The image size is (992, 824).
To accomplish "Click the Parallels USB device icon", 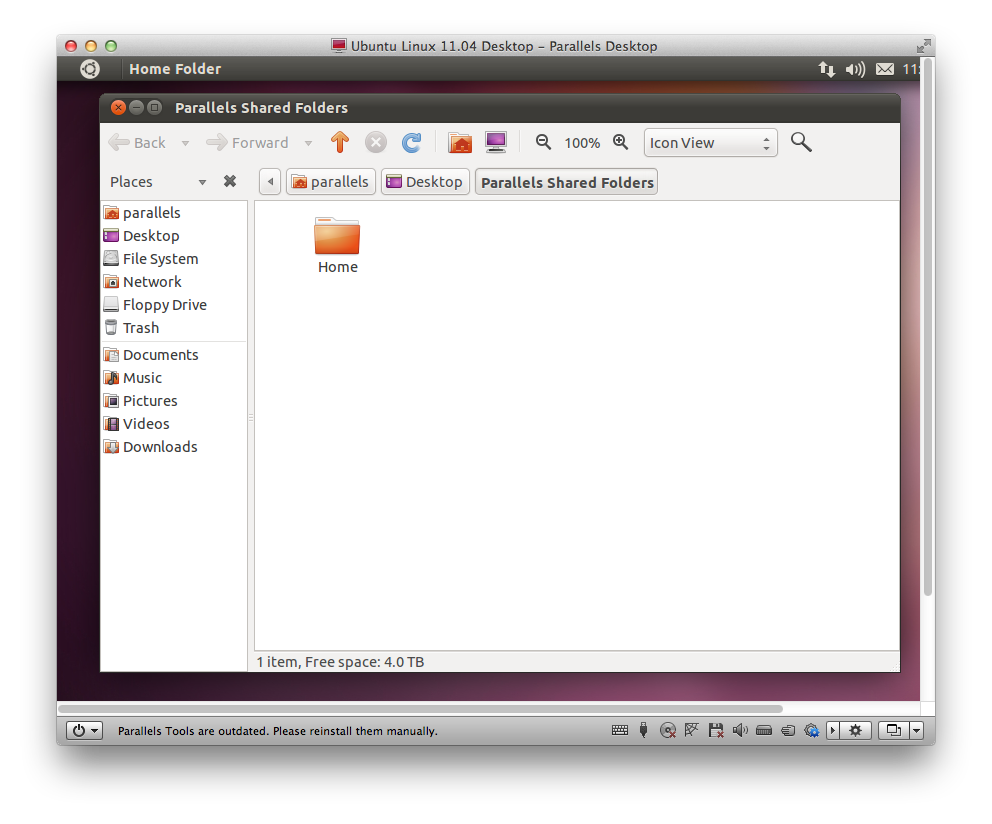I will [x=643, y=730].
